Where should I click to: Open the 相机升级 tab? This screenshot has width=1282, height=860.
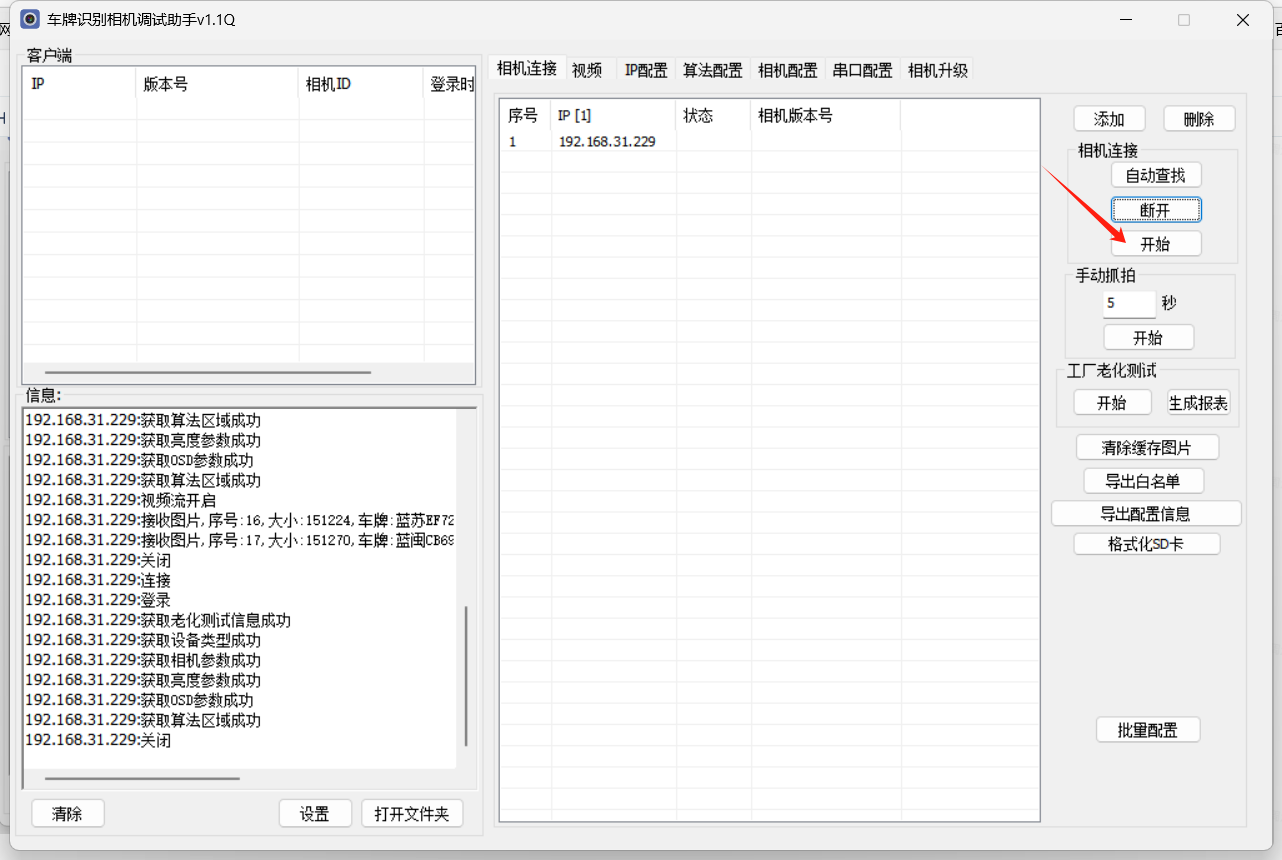[x=938, y=70]
